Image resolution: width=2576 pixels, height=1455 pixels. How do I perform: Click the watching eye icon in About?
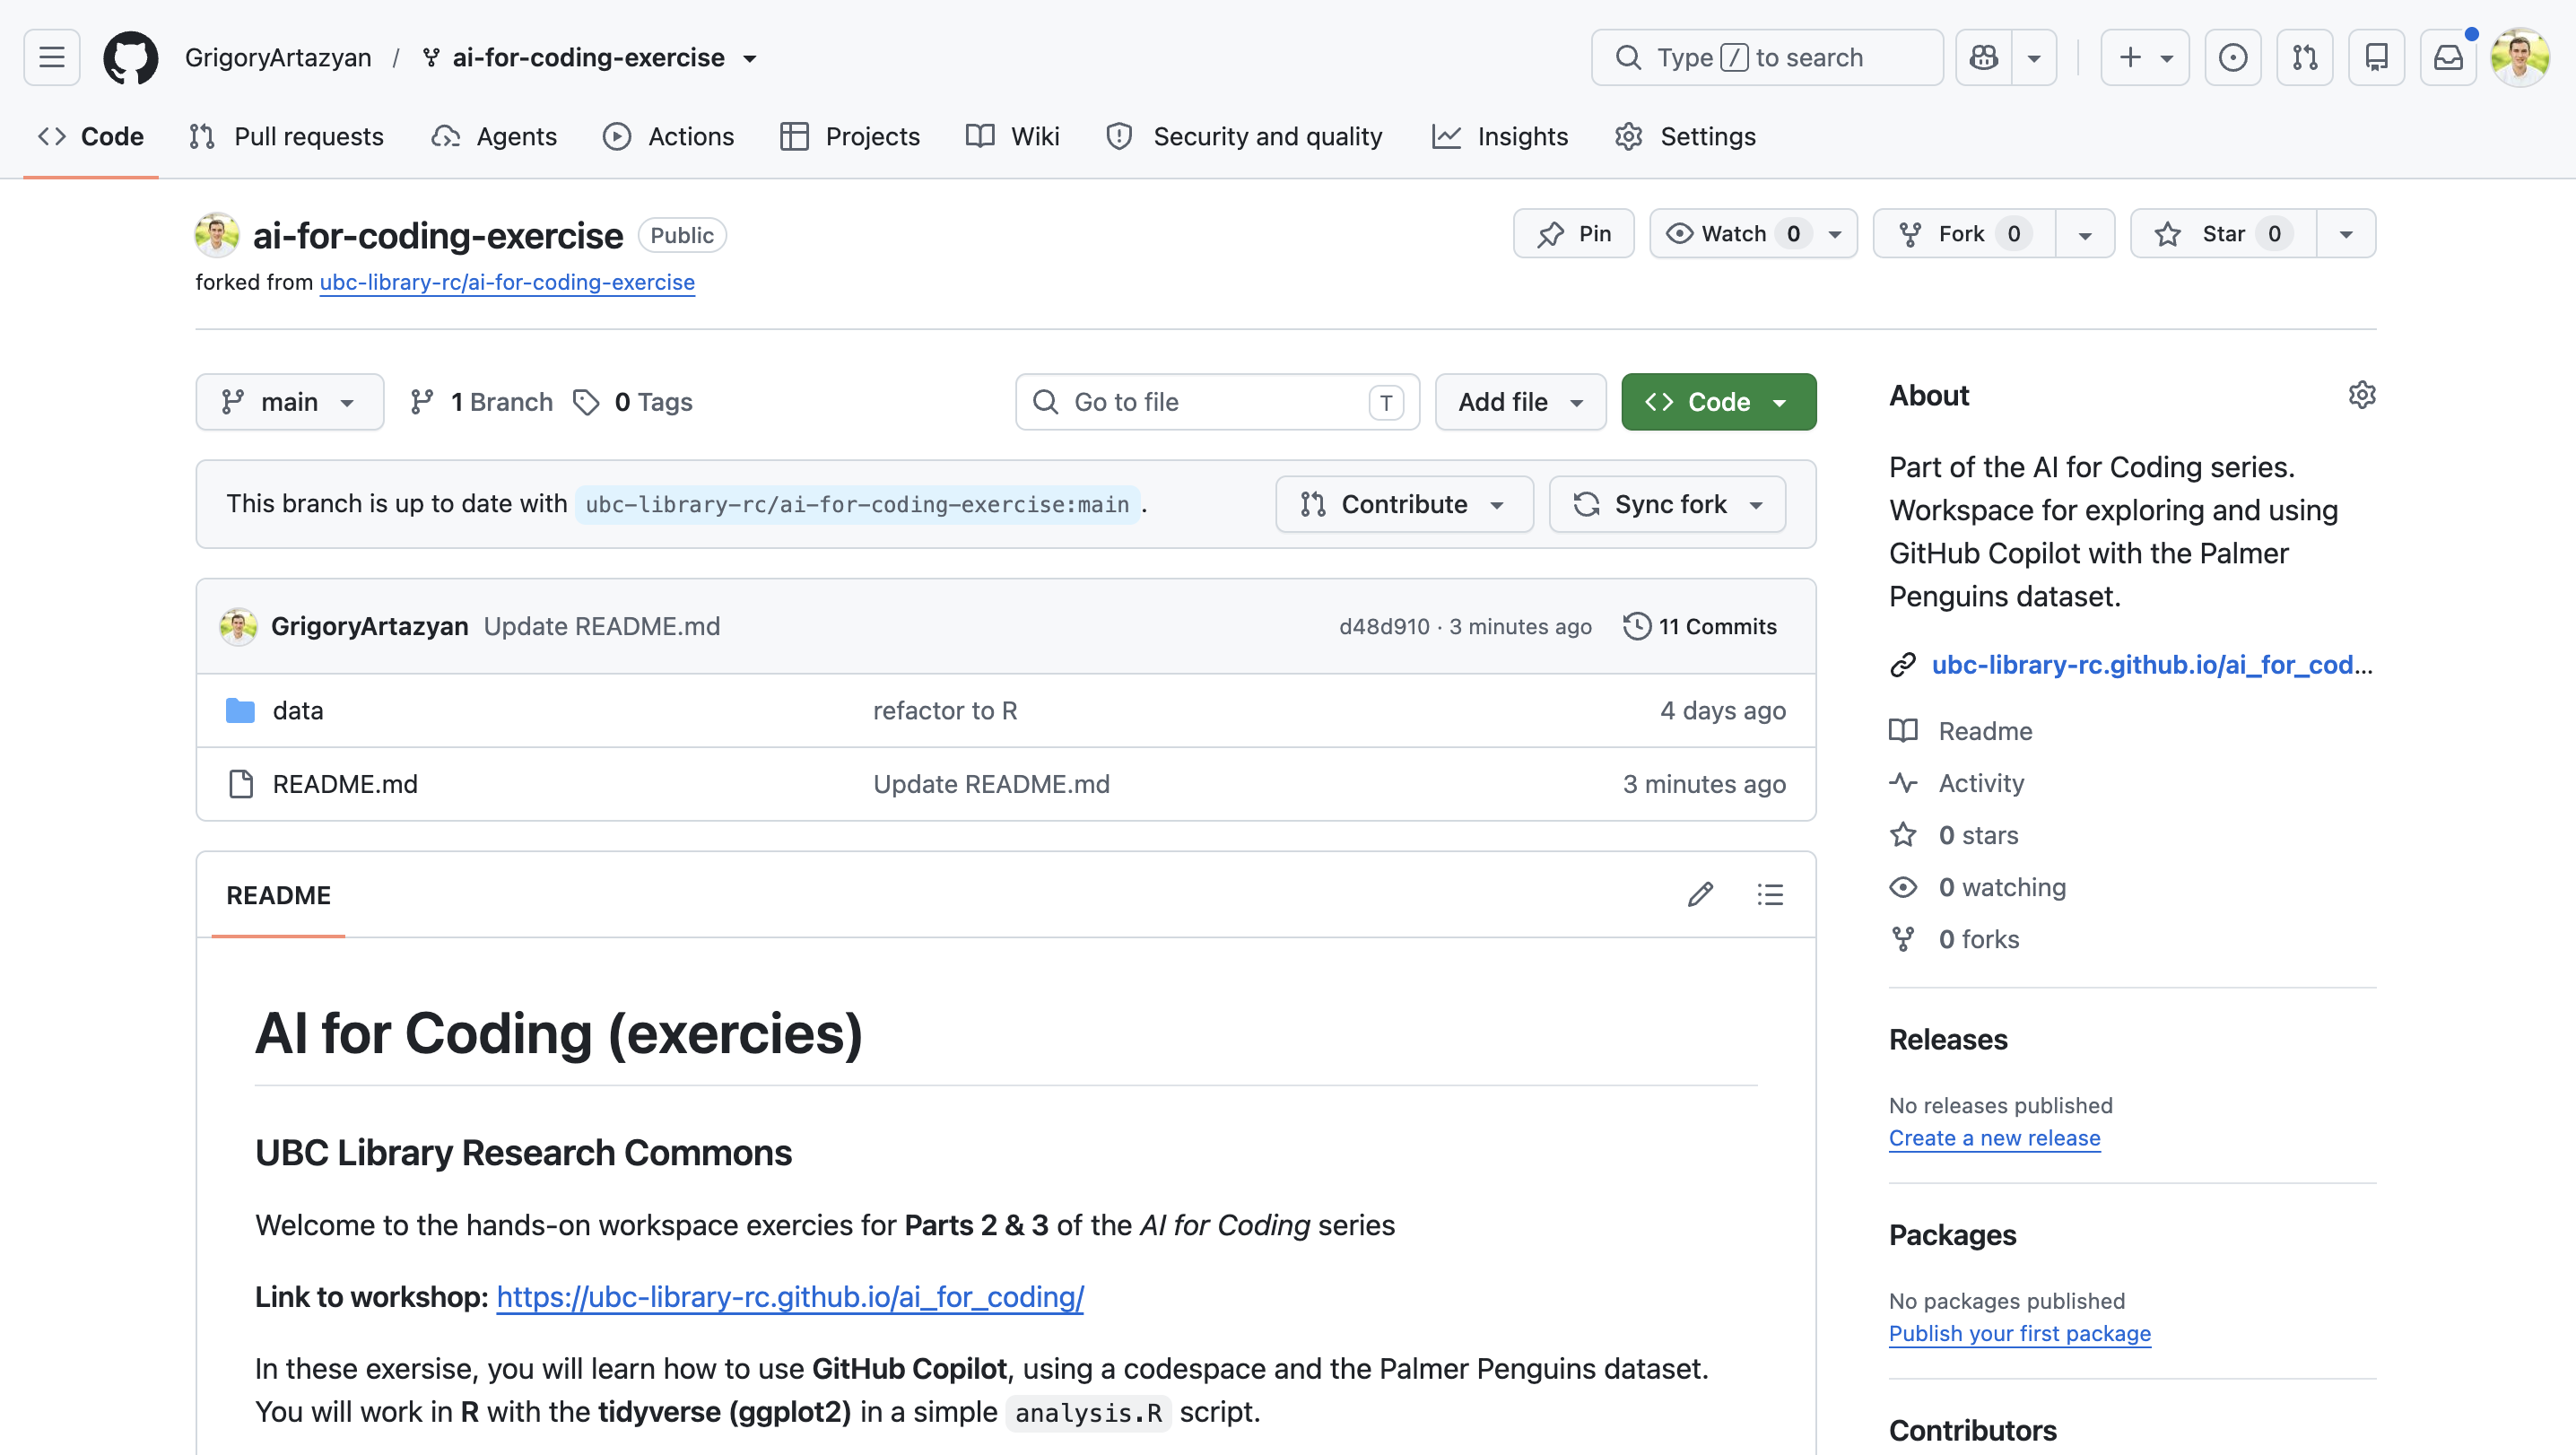(x=1903, y=887)
